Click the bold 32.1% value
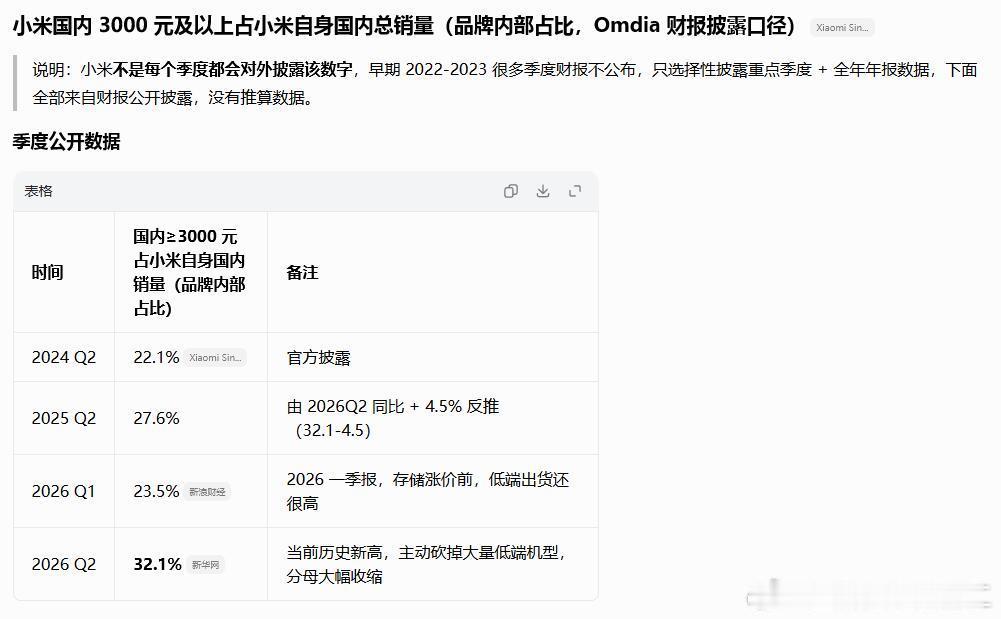Image resolution: width=1001 pixels, height=619 pixels. coord(158,564)
